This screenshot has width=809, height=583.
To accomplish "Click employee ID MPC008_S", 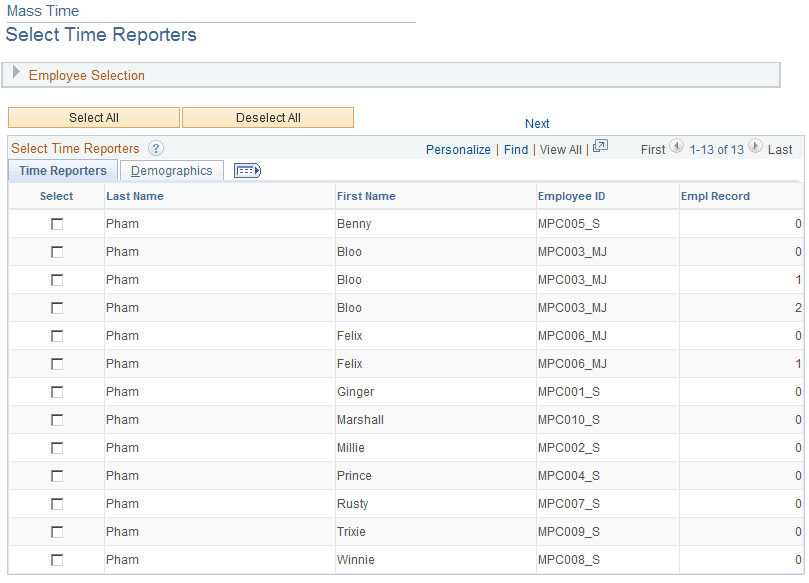I will click(569, 560).
